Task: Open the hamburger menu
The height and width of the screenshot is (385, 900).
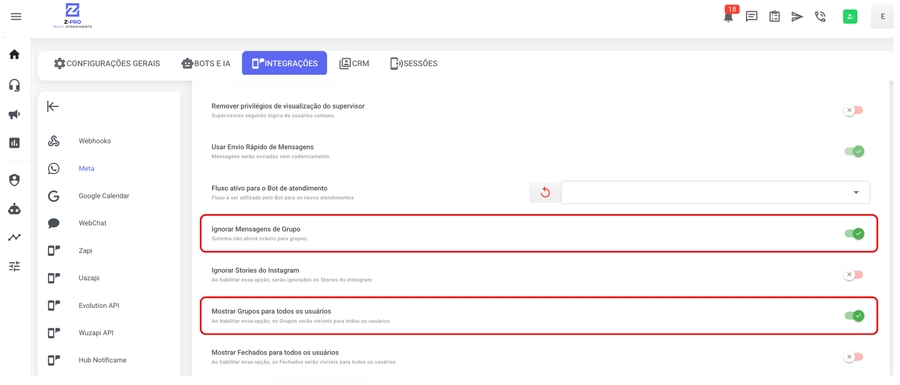Action: (x=16, y=17)
